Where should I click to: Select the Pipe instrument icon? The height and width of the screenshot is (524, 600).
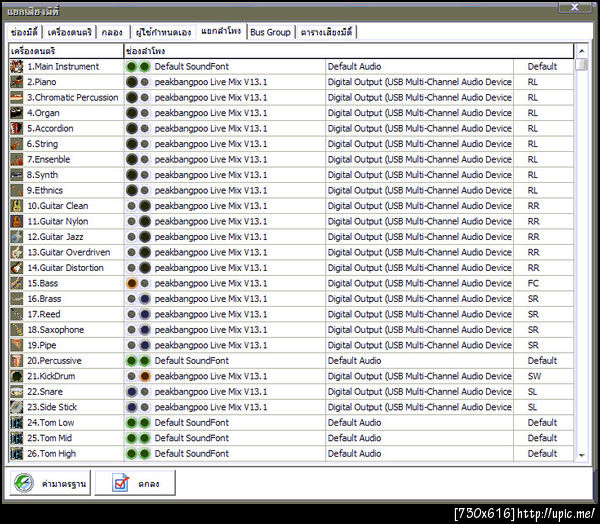point(16,346)
